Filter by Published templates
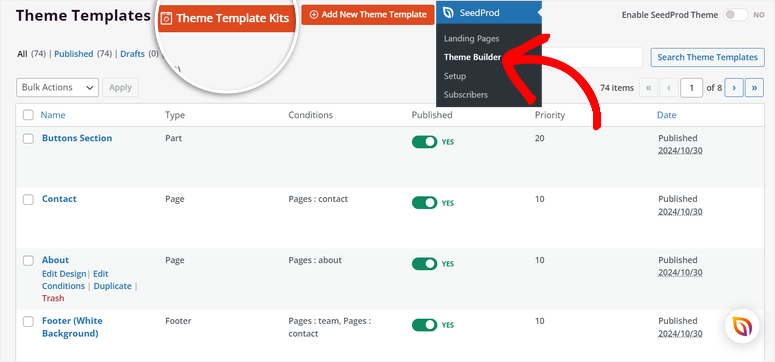The height and width of the screenshot is (362, 775). [74, 54]
